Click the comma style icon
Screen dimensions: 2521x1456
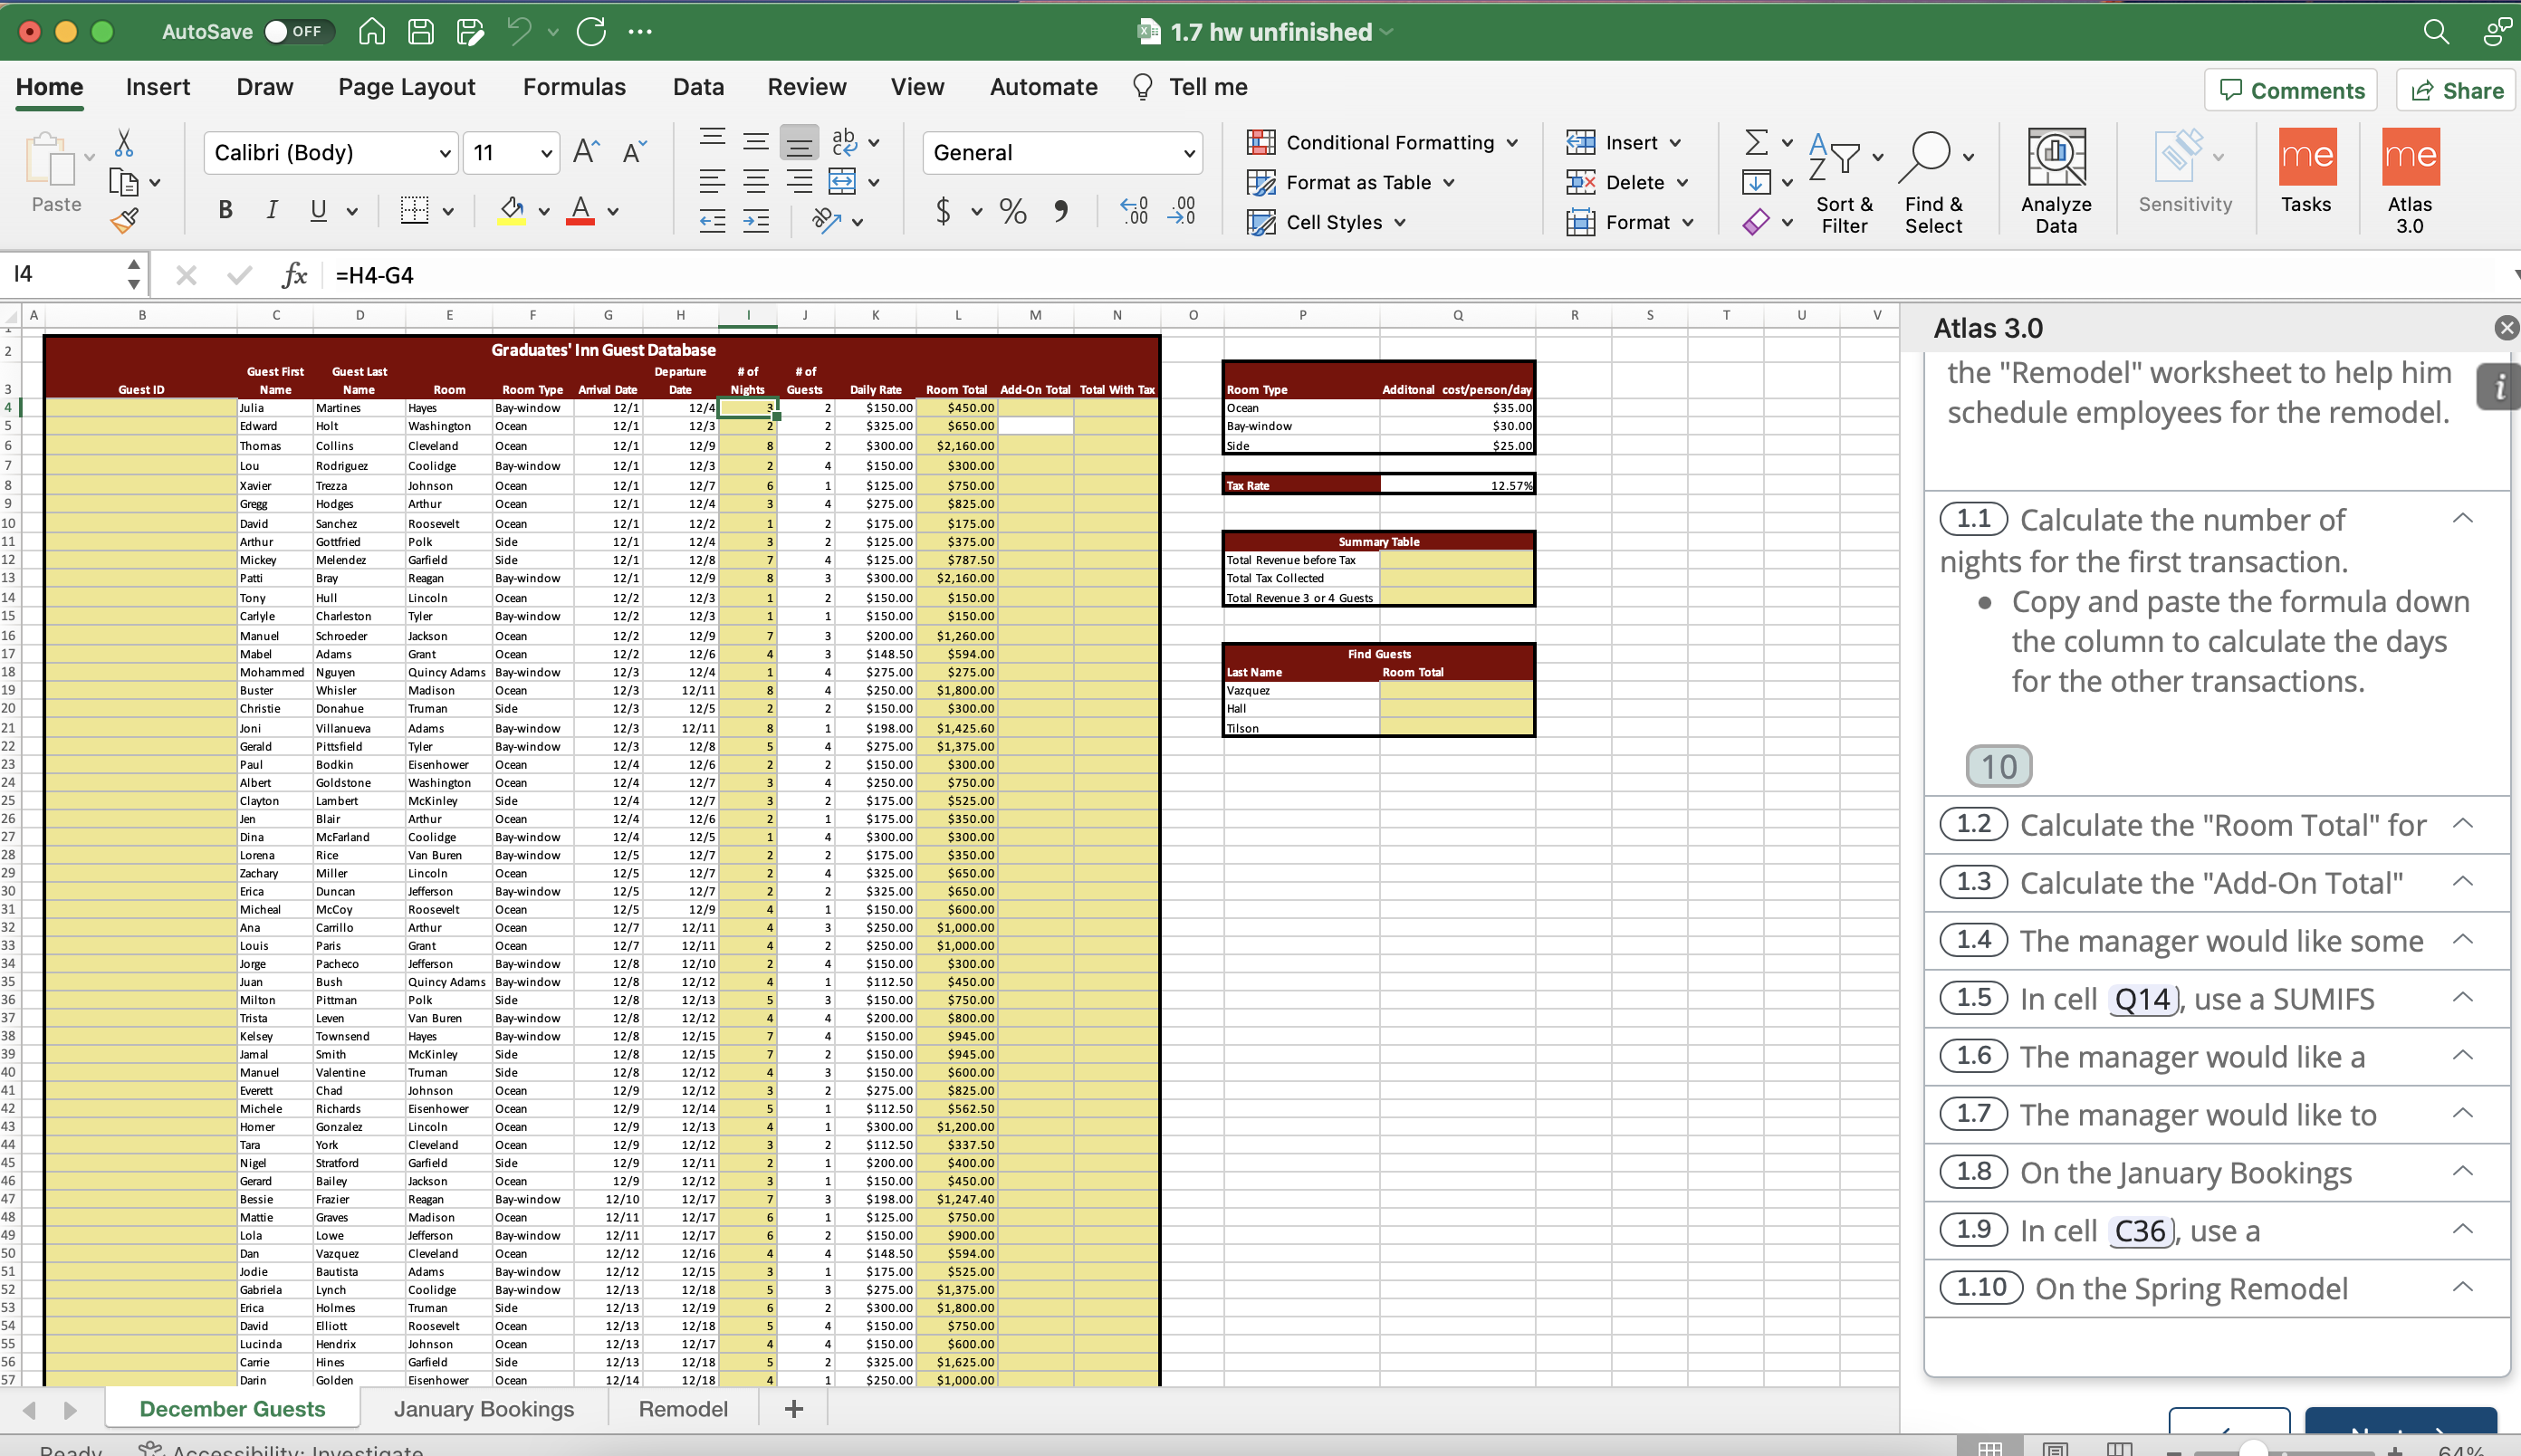tap(1061, 211)
